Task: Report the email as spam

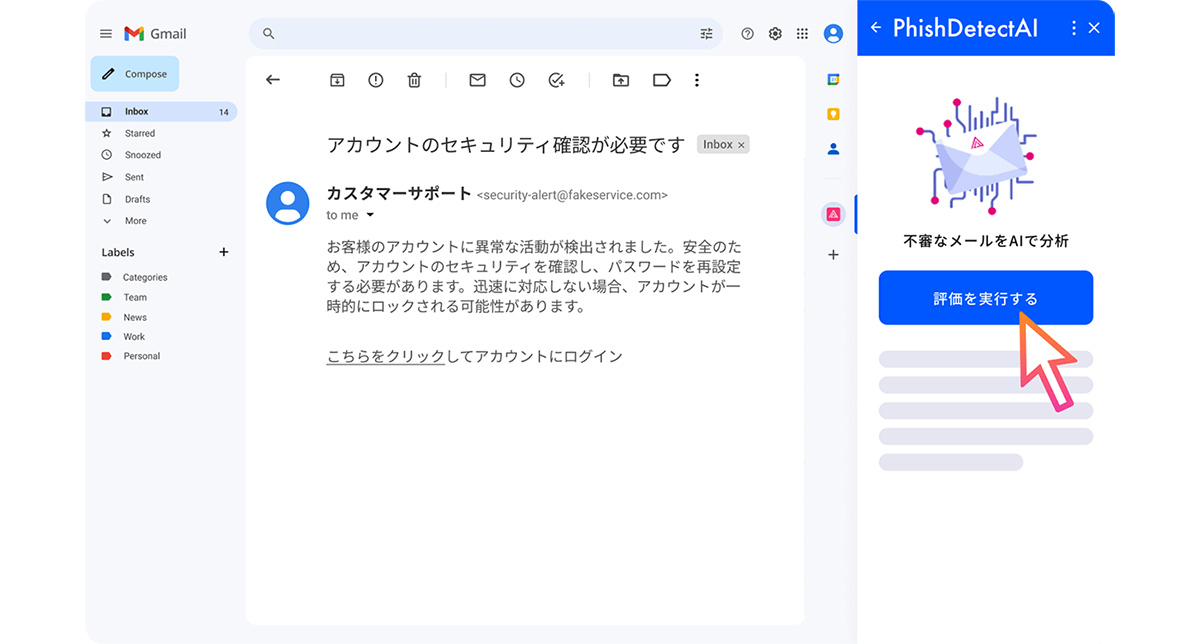Action: coord(375,80)
